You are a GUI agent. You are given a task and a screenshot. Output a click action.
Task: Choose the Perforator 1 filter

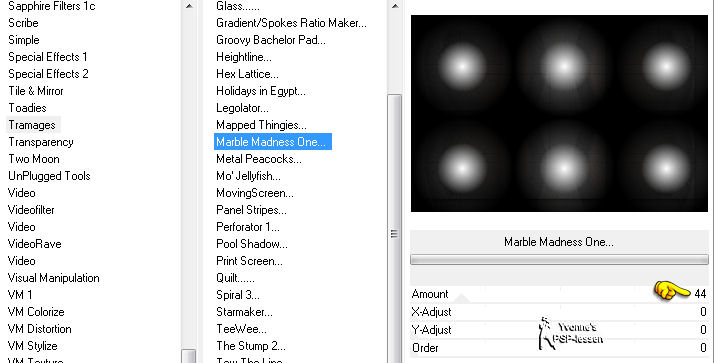(248, 227)
